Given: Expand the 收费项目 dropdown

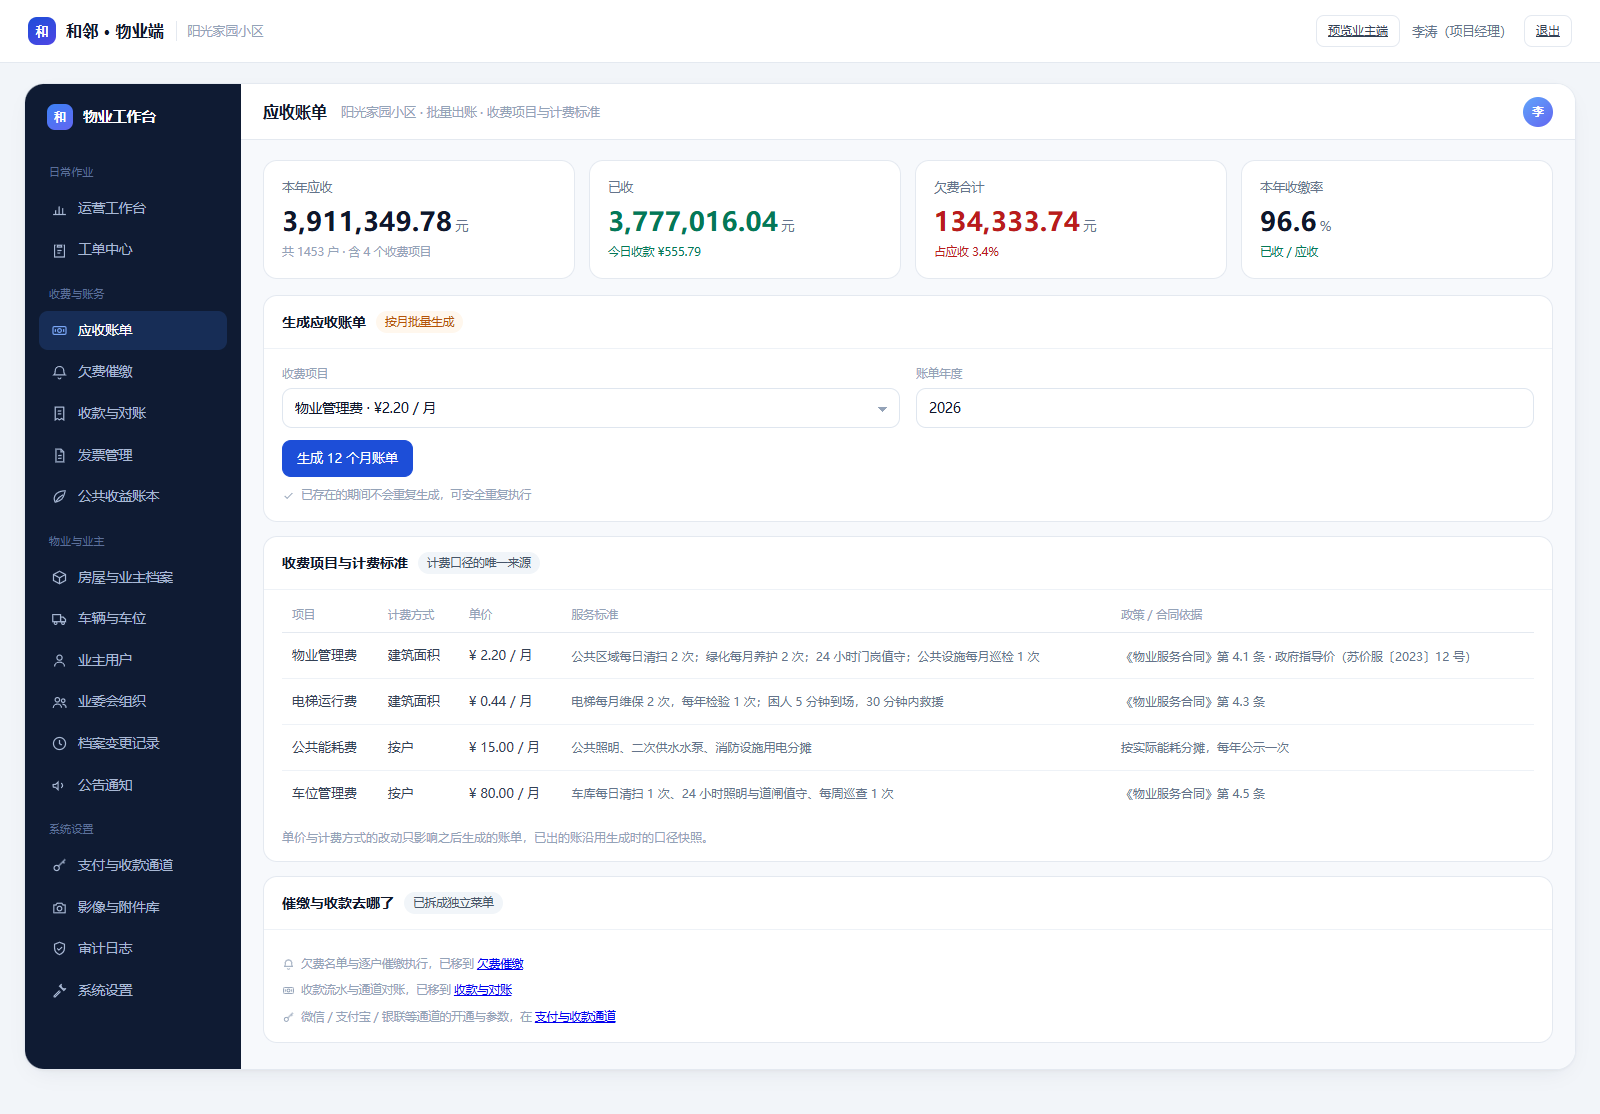Looking at the screenshot, I should tap(591, 408).
